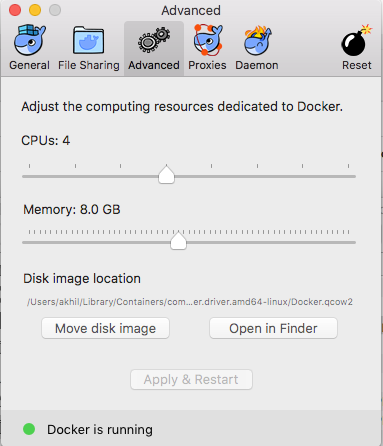The image size is (383, 446).
Task: Open the Daemon whale icon
Action: click(x=258, y=41)
